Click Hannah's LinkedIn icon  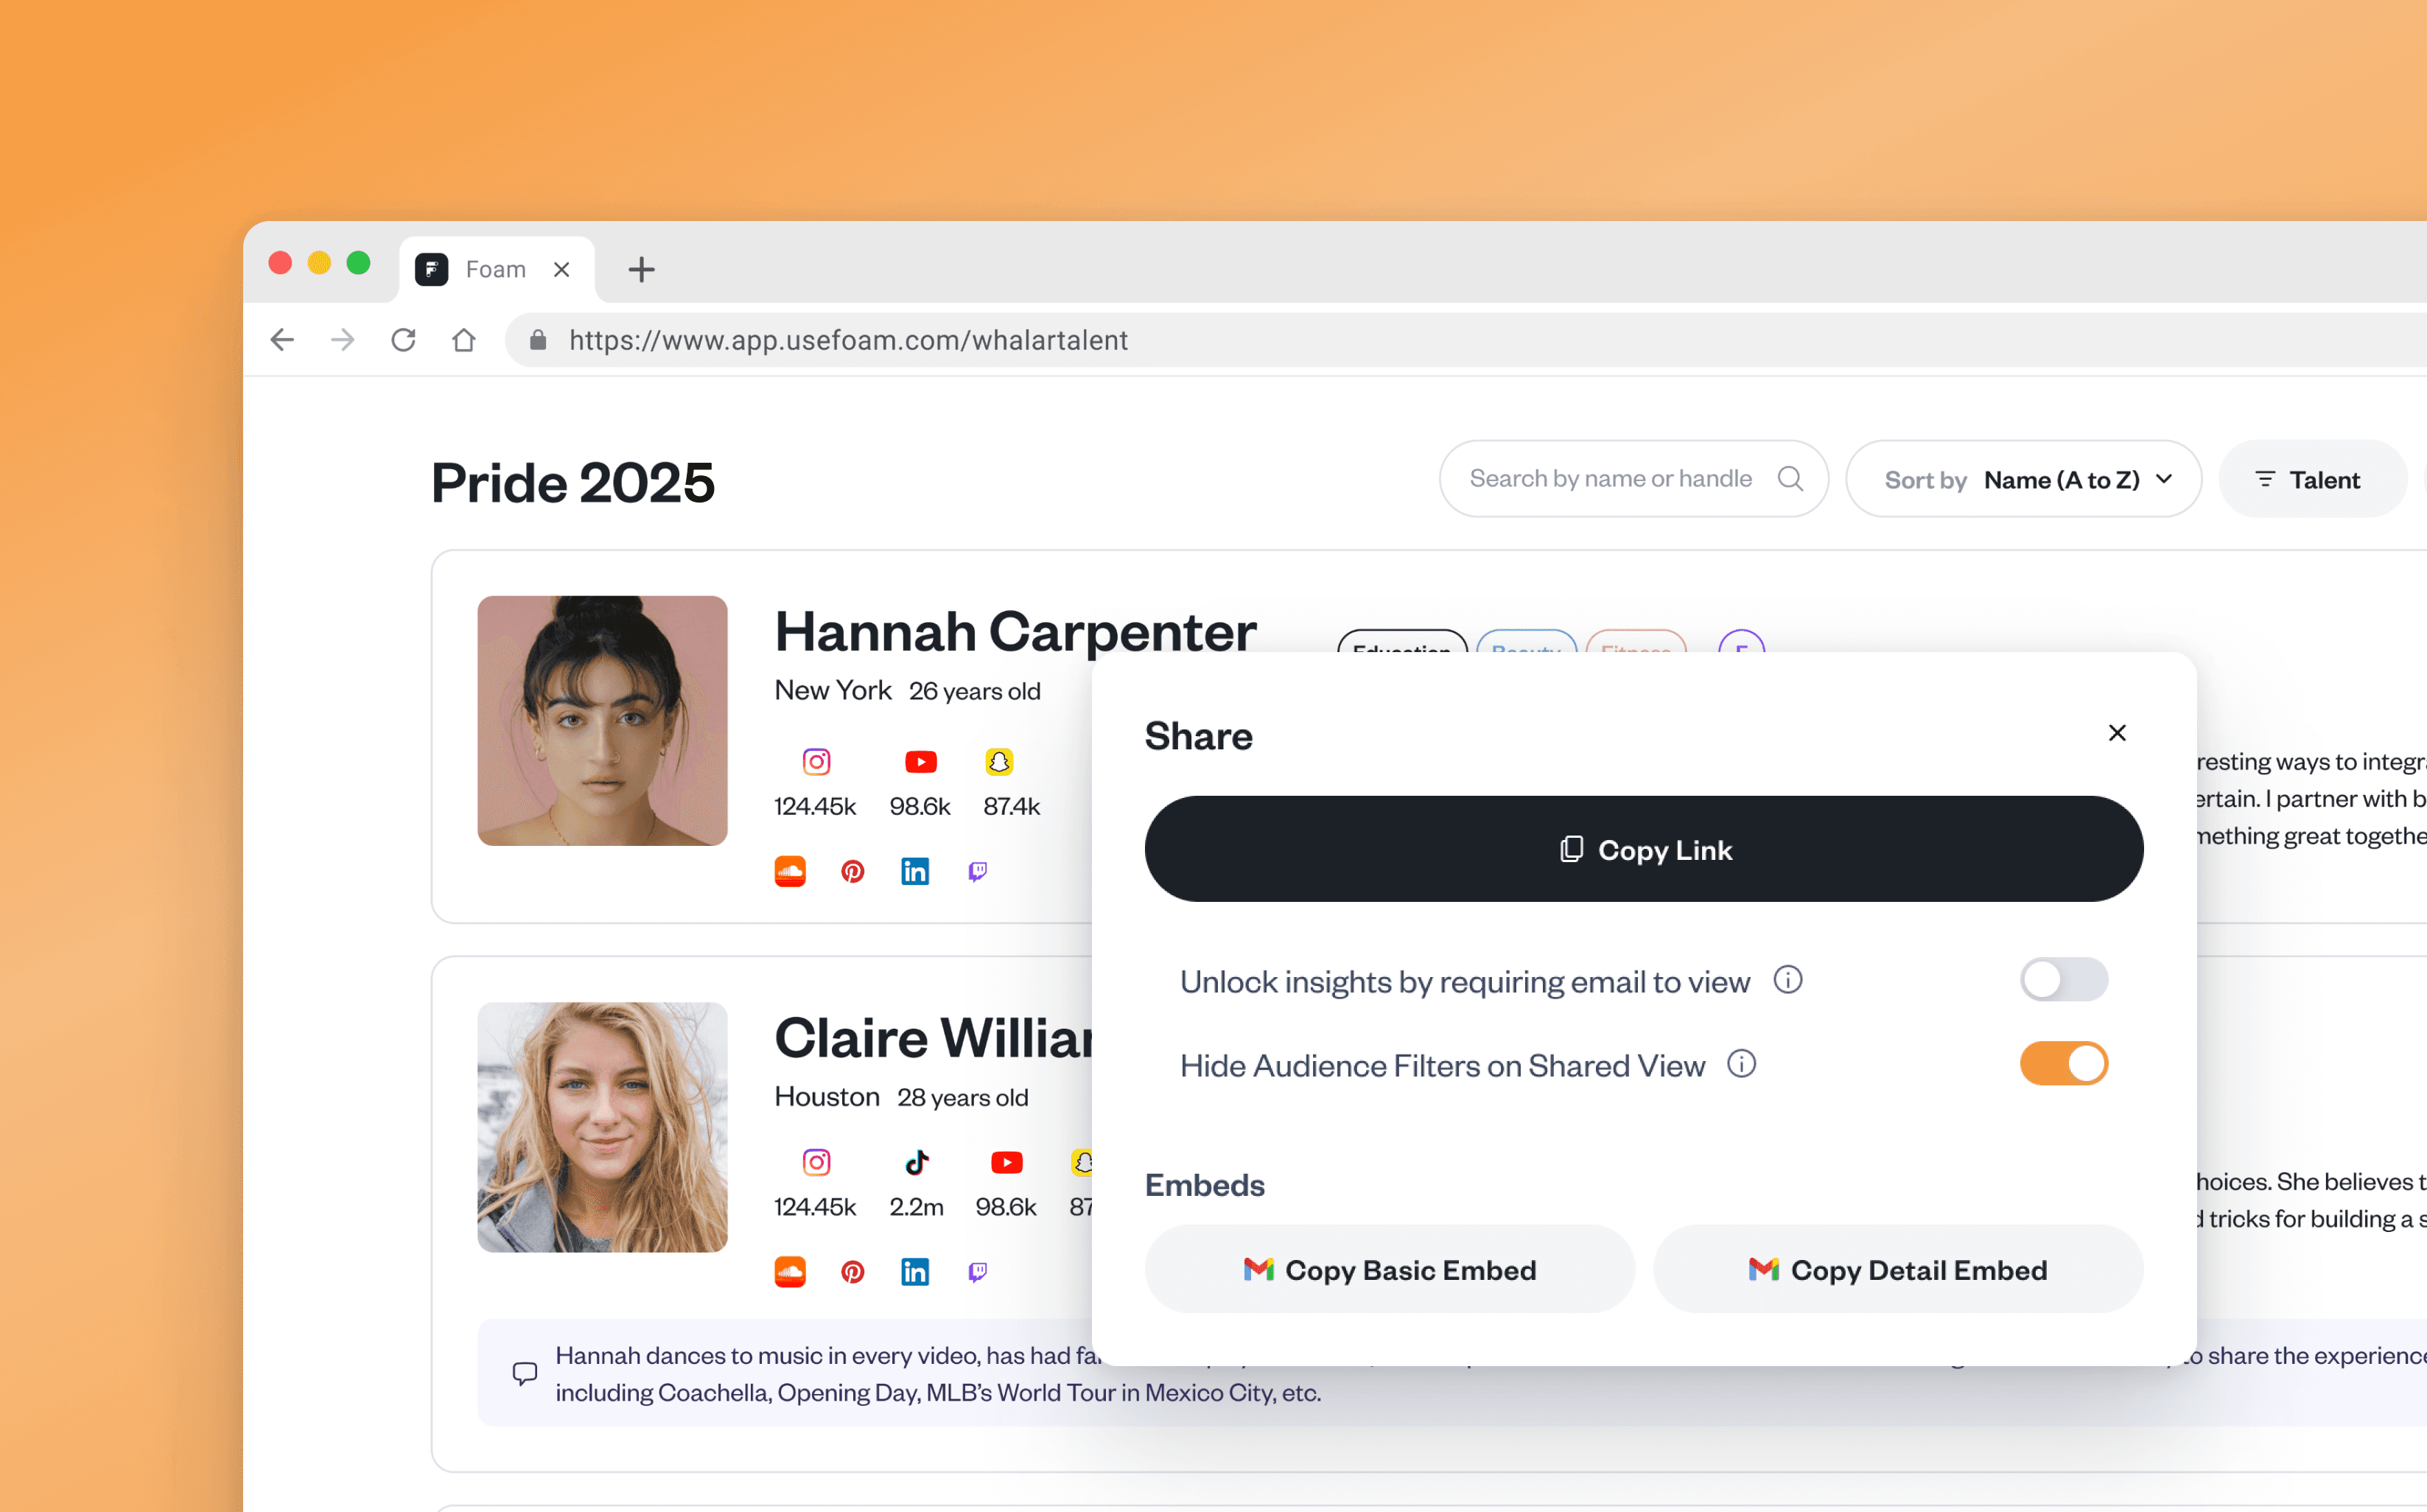click(914, 871)
